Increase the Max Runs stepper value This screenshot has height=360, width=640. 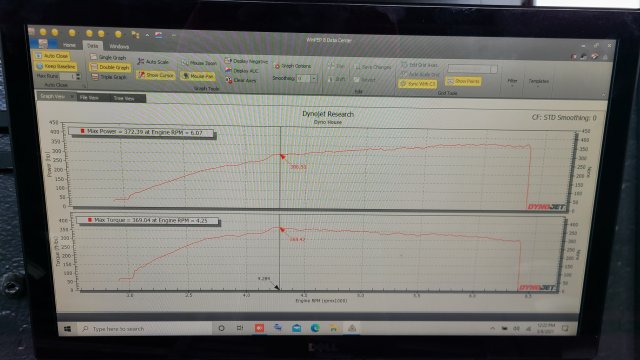[x=78, y=75]
